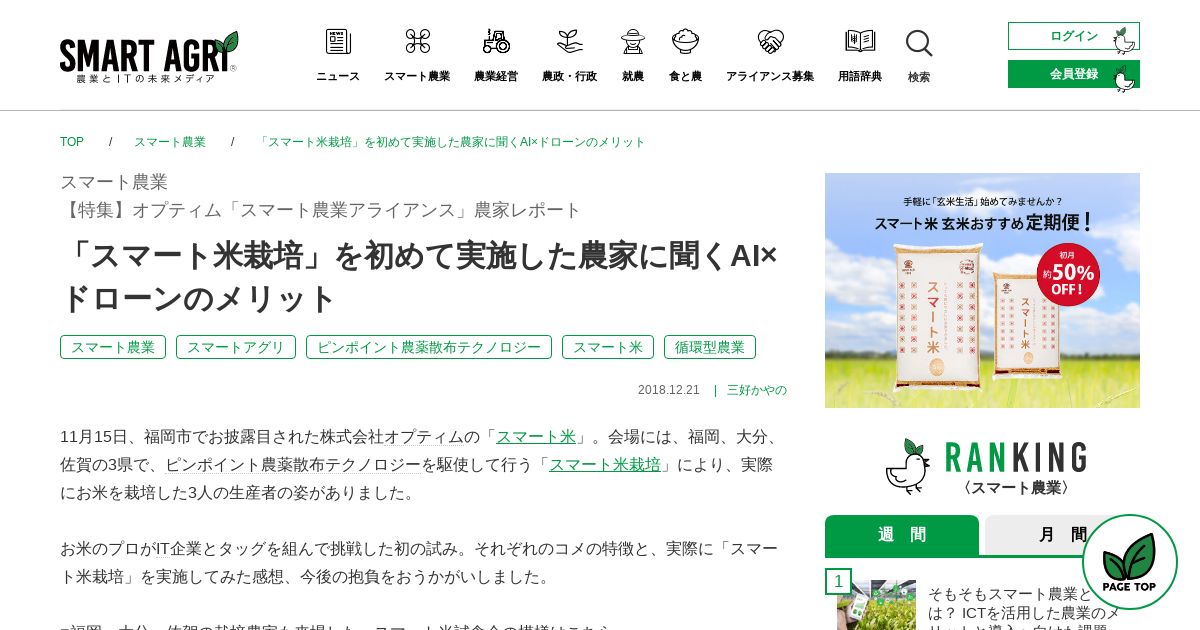1200x630 pixels.
Task: Open ranking article そもそもスマート農業とは
Action: coord(1025,607)
